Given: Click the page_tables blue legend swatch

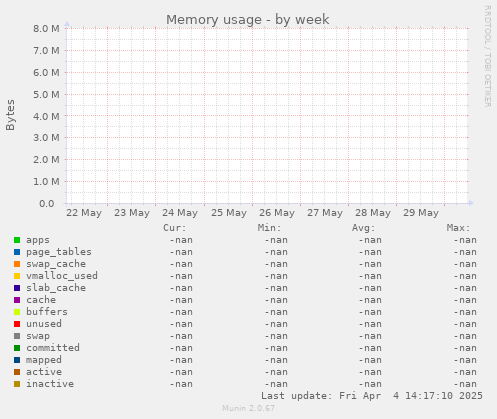Looking at the screenshot, I should point(17,252).
